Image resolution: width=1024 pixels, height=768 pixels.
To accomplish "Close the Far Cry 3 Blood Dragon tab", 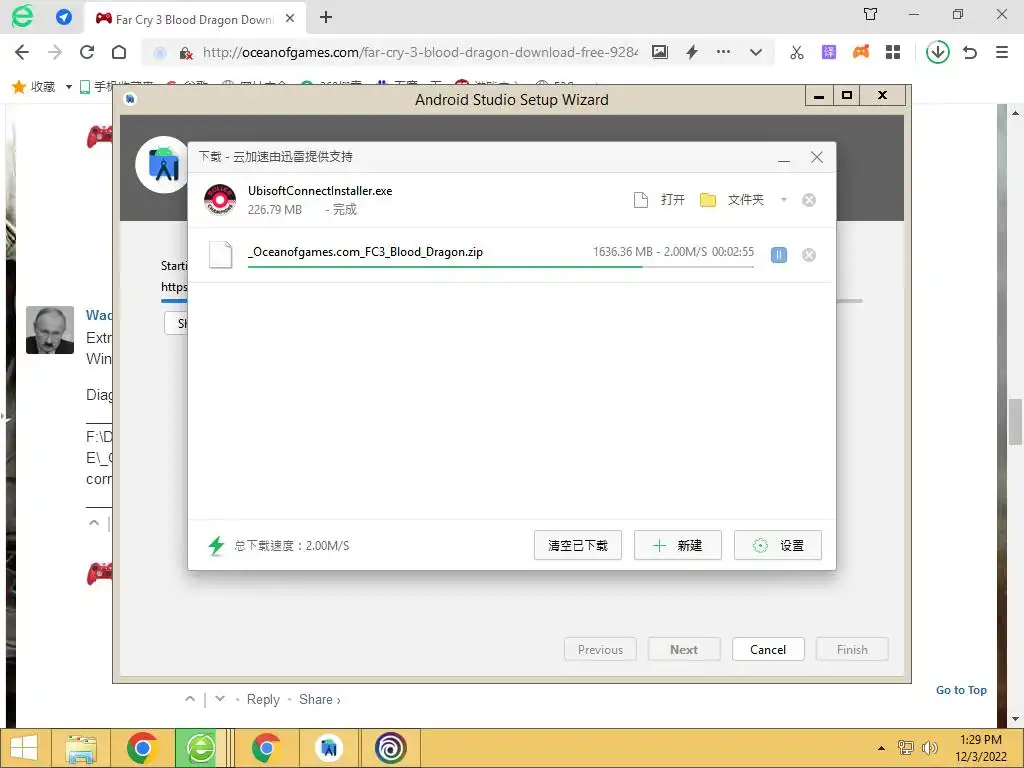I will pyautogui.click(x=290, y=18).
